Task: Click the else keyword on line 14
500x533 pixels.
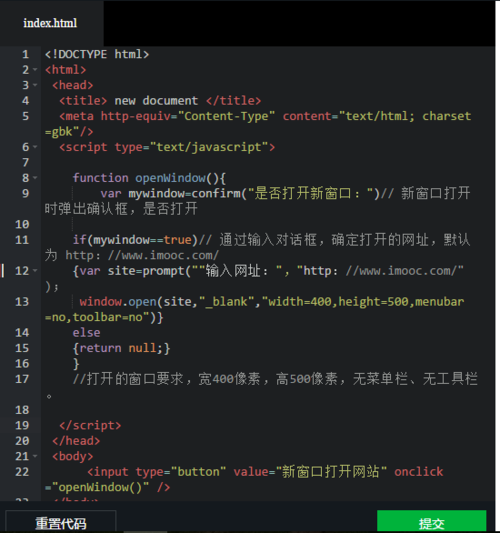Action: coord(86,332)
